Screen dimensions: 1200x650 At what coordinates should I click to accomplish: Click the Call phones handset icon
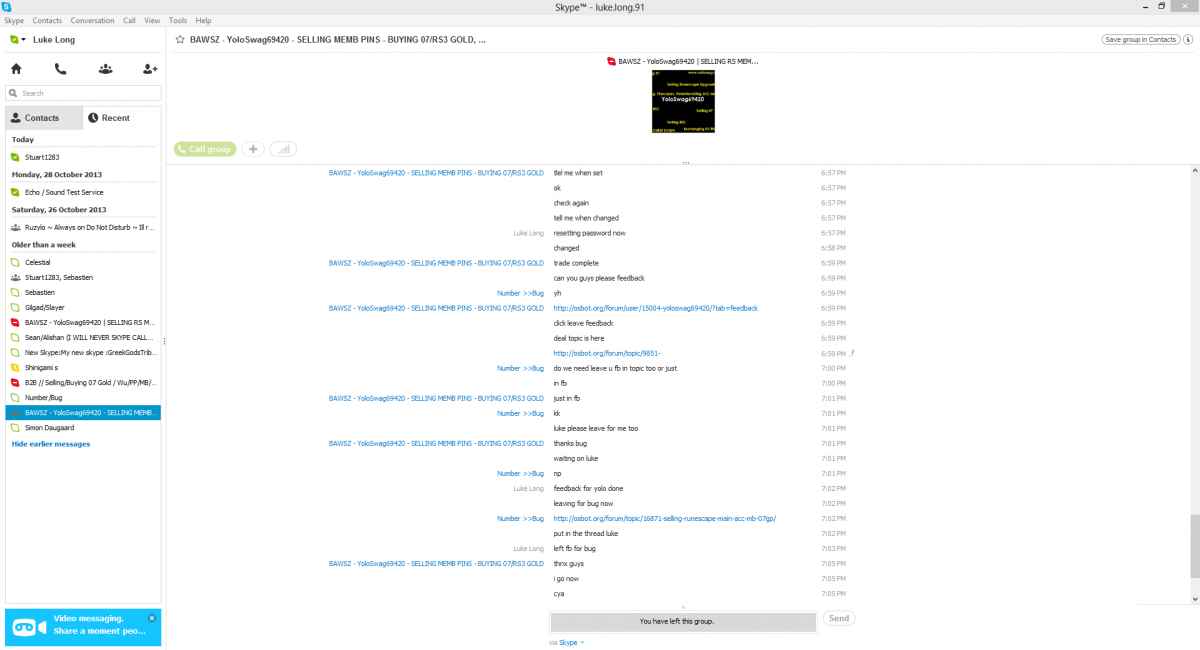[61, 69]
